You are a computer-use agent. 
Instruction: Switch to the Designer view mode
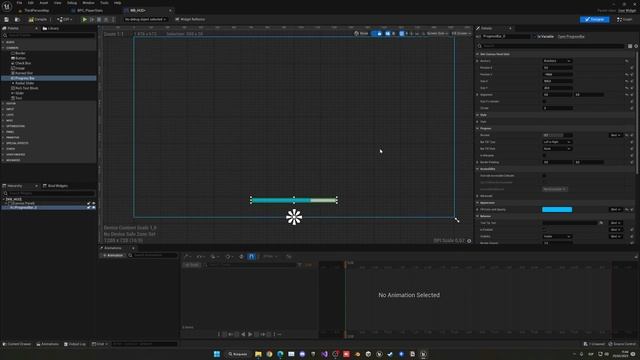click(594, 19)
